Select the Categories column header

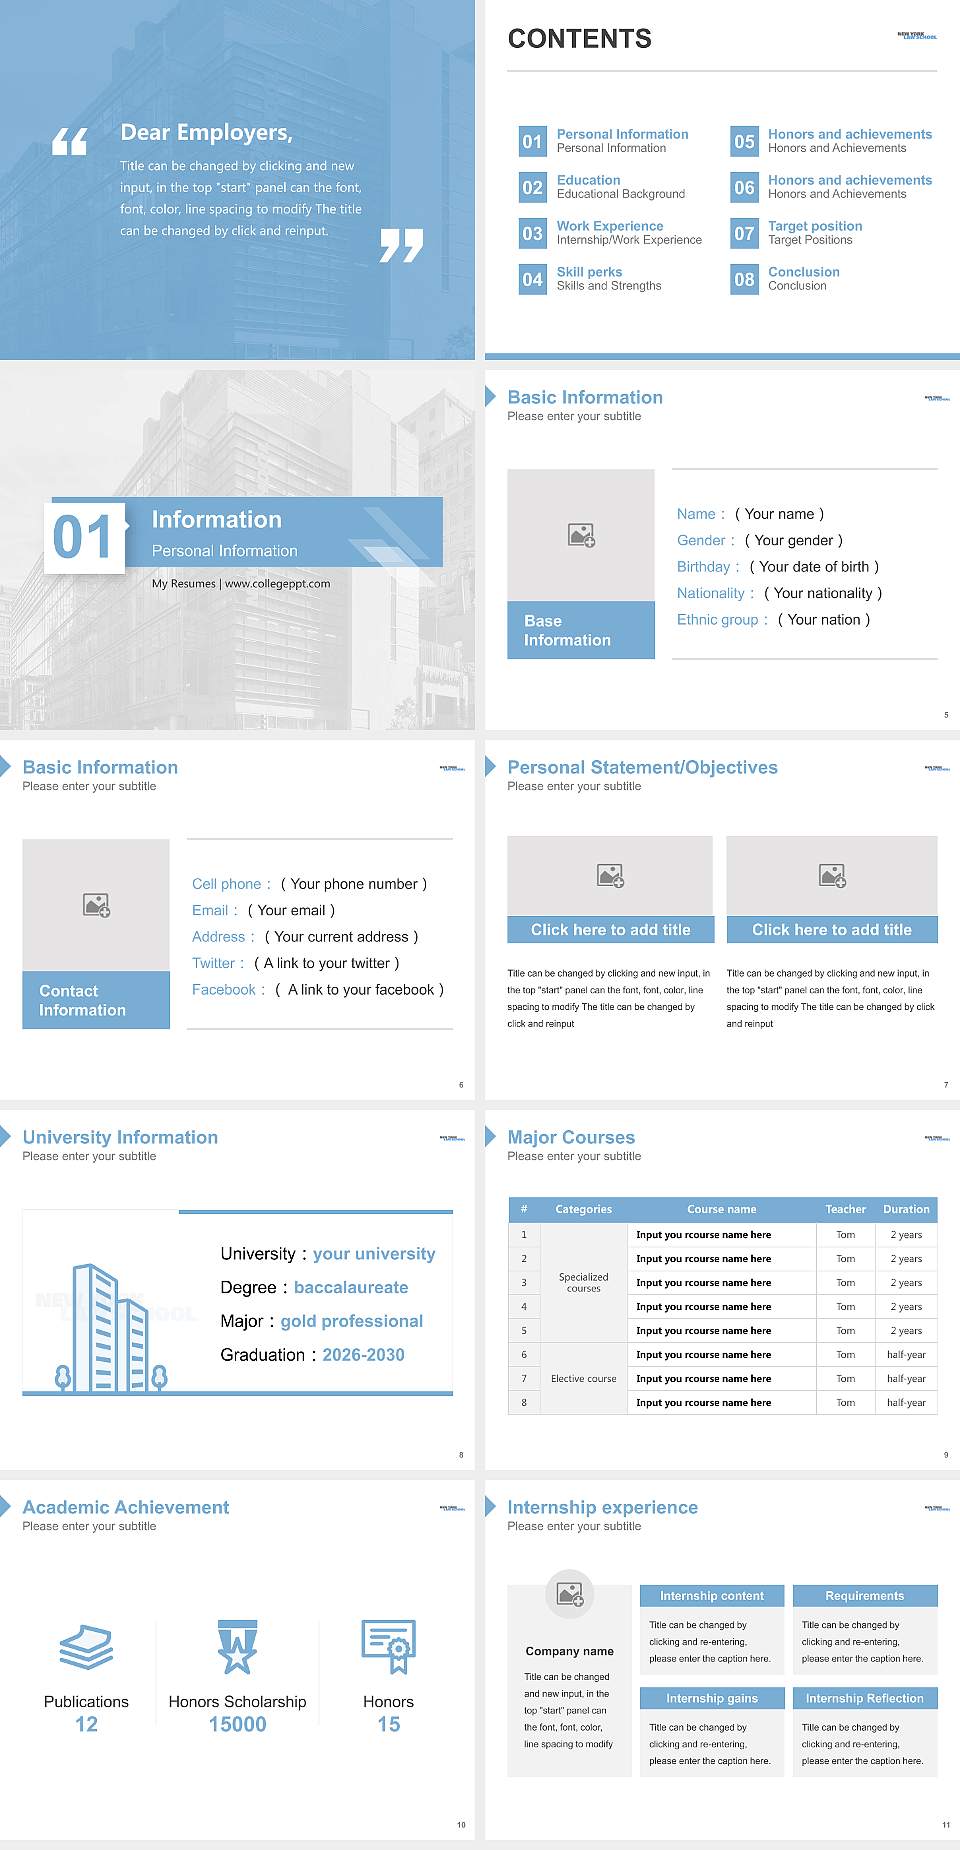click(584, 1209)
